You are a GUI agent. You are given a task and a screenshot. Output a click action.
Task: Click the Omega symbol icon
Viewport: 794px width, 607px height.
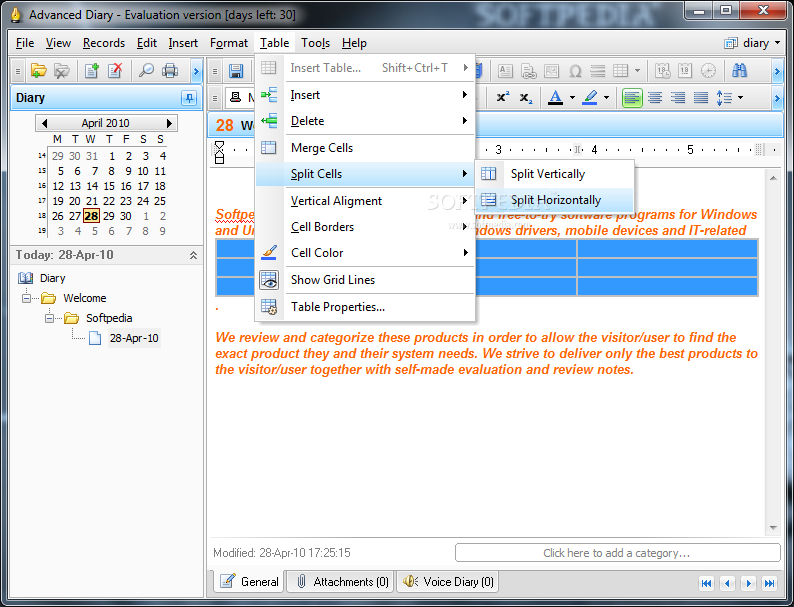[575, 71]
